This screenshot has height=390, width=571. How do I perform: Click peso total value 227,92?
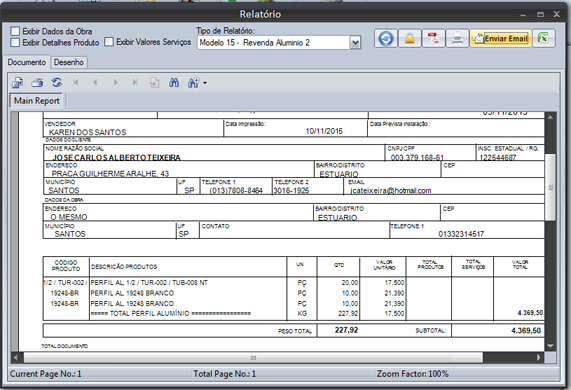[x=346, y=330]
